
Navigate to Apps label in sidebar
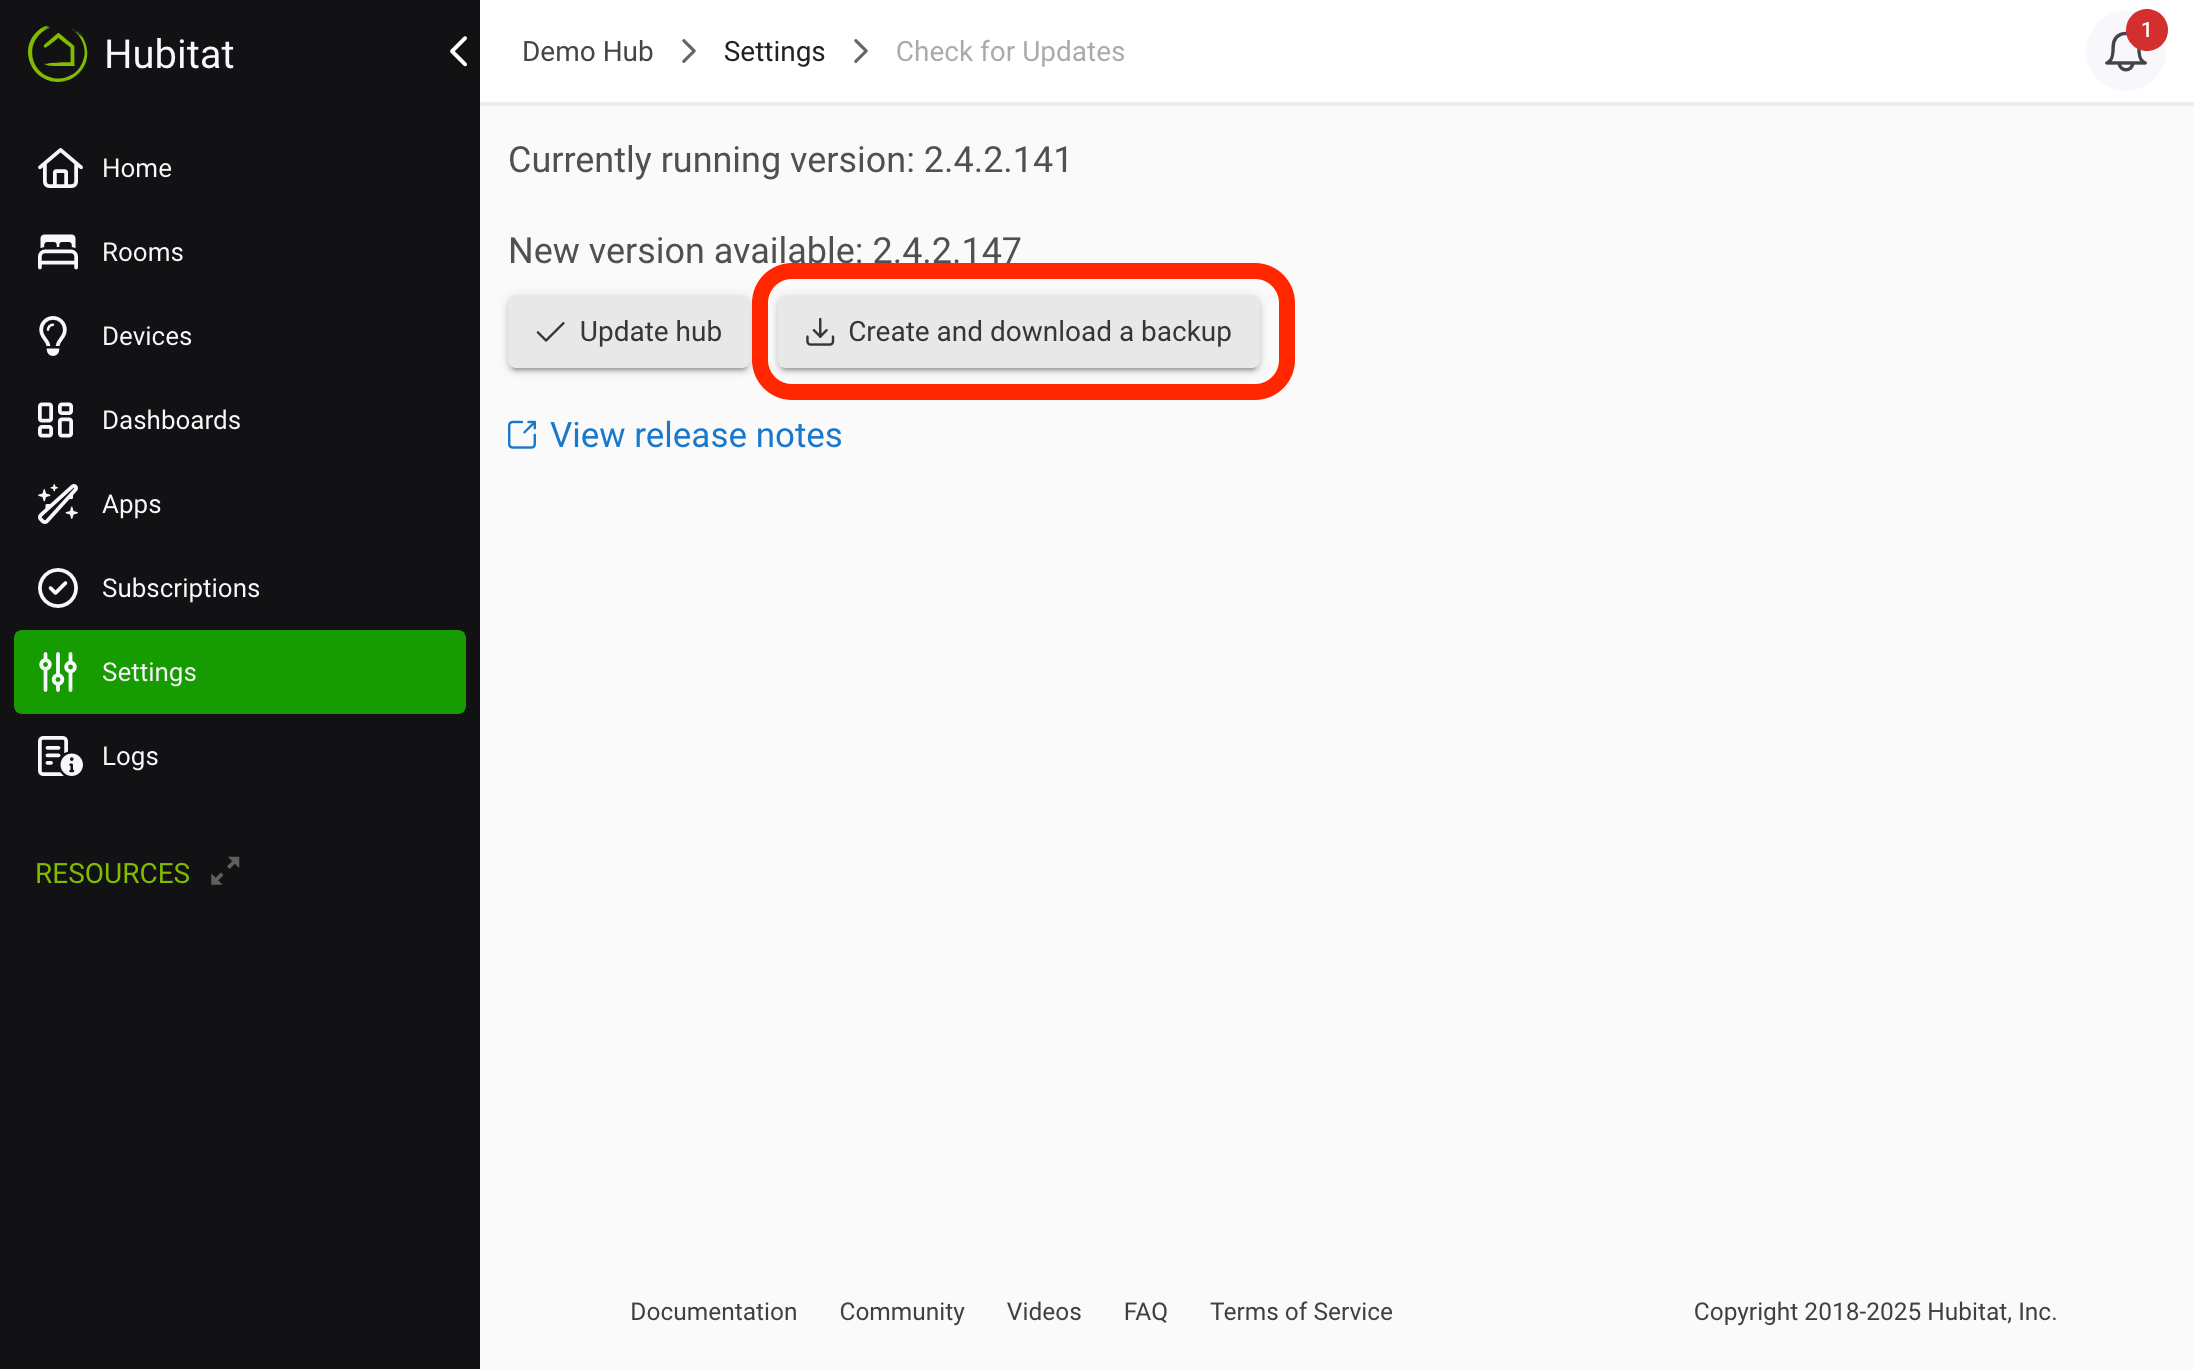tap(131, 505)
